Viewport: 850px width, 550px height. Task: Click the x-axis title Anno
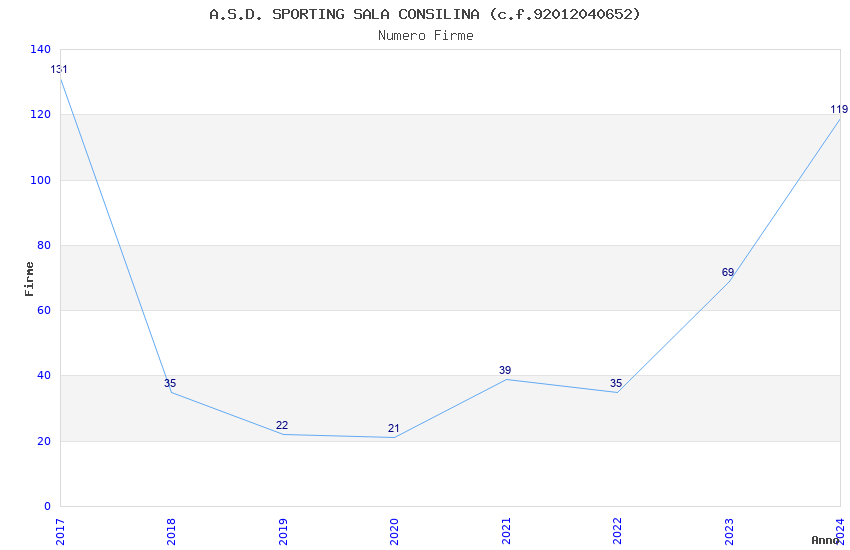click(825, 540)
